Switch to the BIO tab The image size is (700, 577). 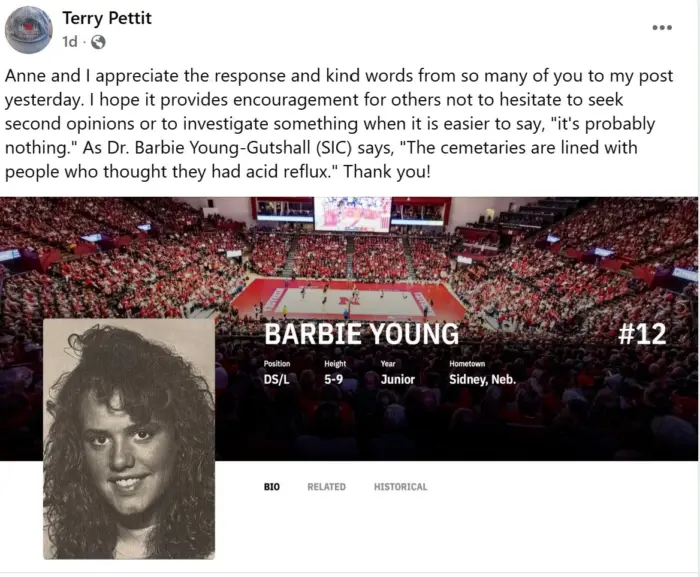tap(271, 487)
